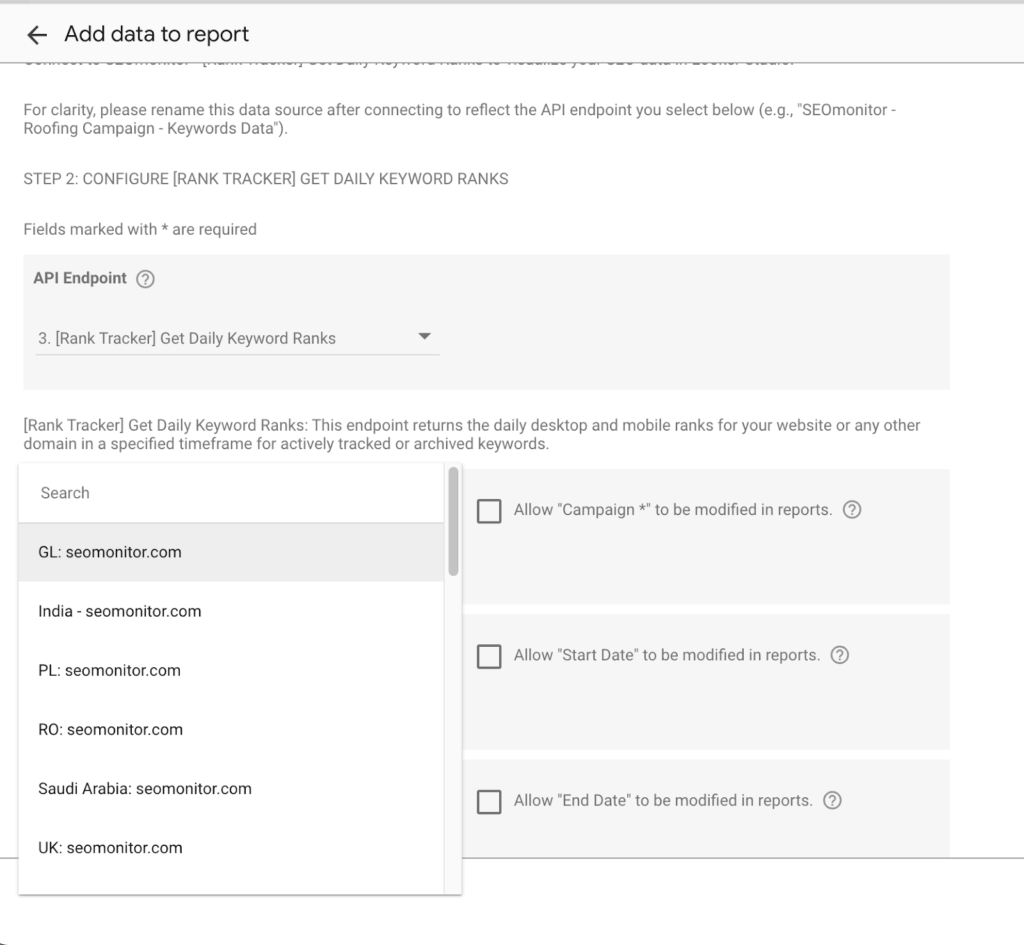Click help icon next to Start Date checkbox
1024x945 pixels.
pos(840,656)
